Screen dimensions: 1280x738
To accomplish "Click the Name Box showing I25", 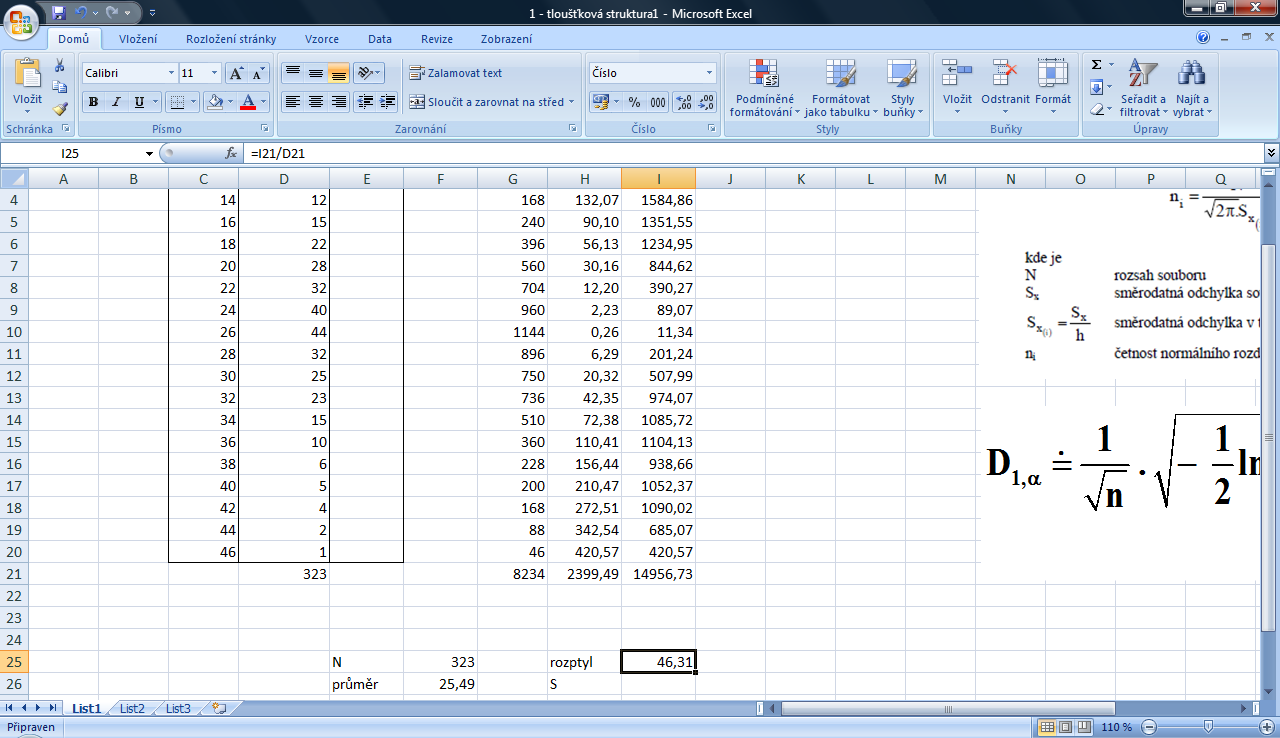I will [72, 153].
